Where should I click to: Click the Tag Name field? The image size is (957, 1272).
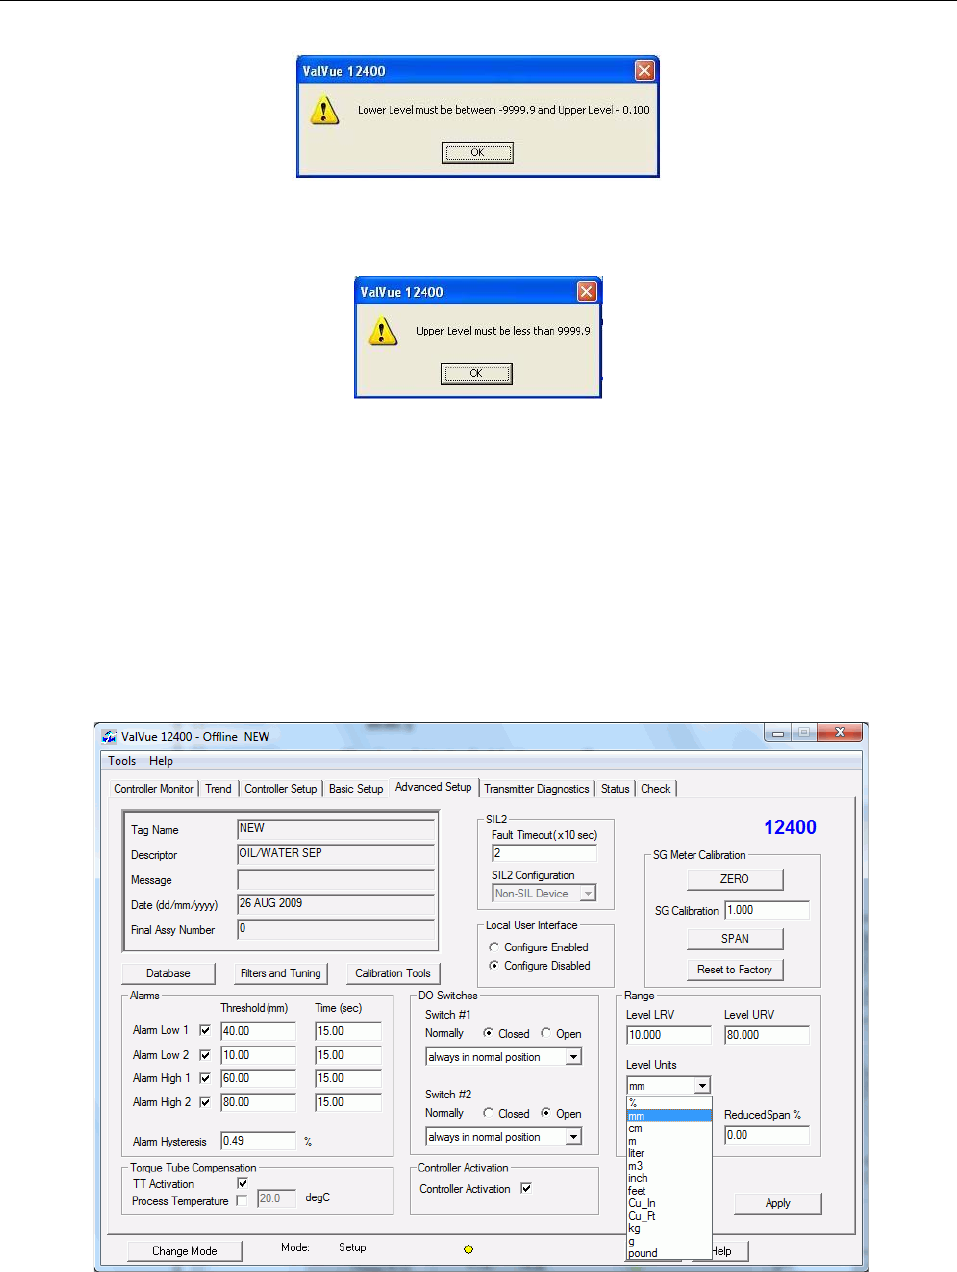[336, 829]
